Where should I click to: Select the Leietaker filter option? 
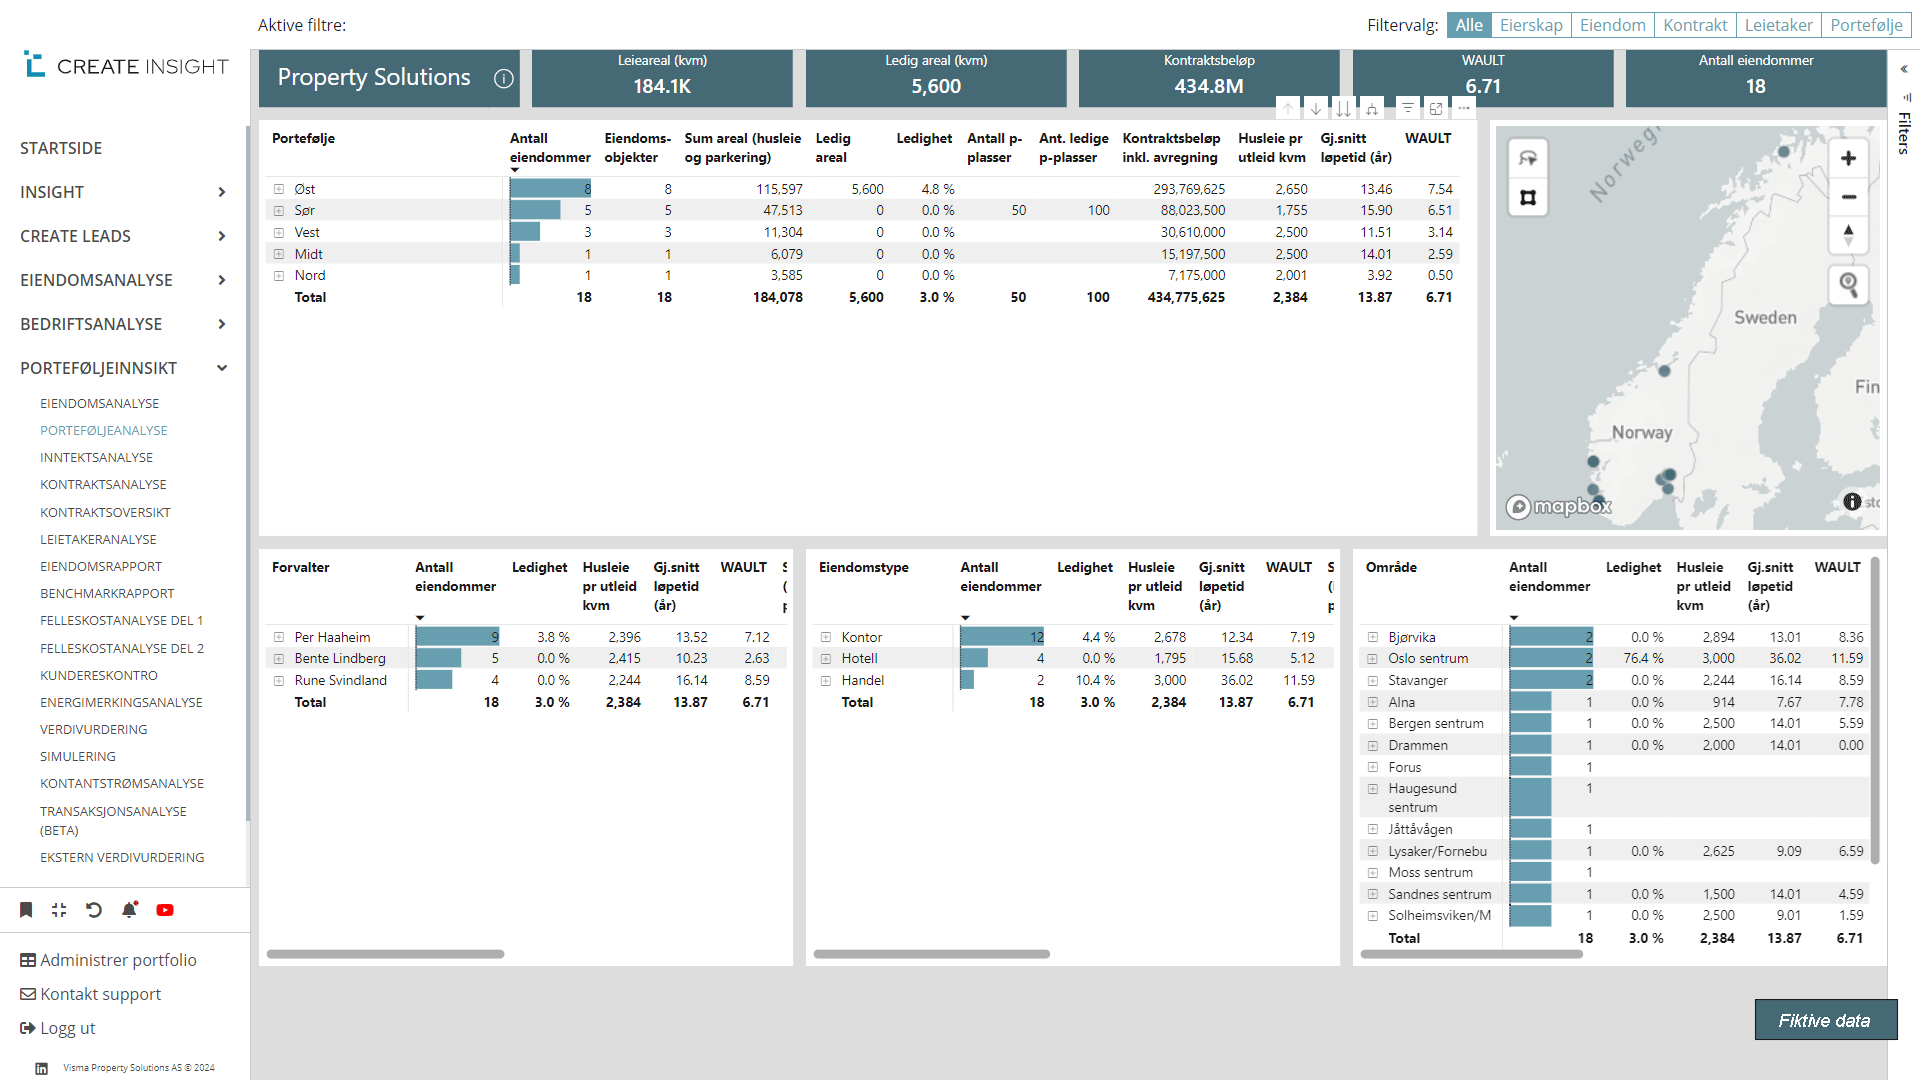(1778, 25)
